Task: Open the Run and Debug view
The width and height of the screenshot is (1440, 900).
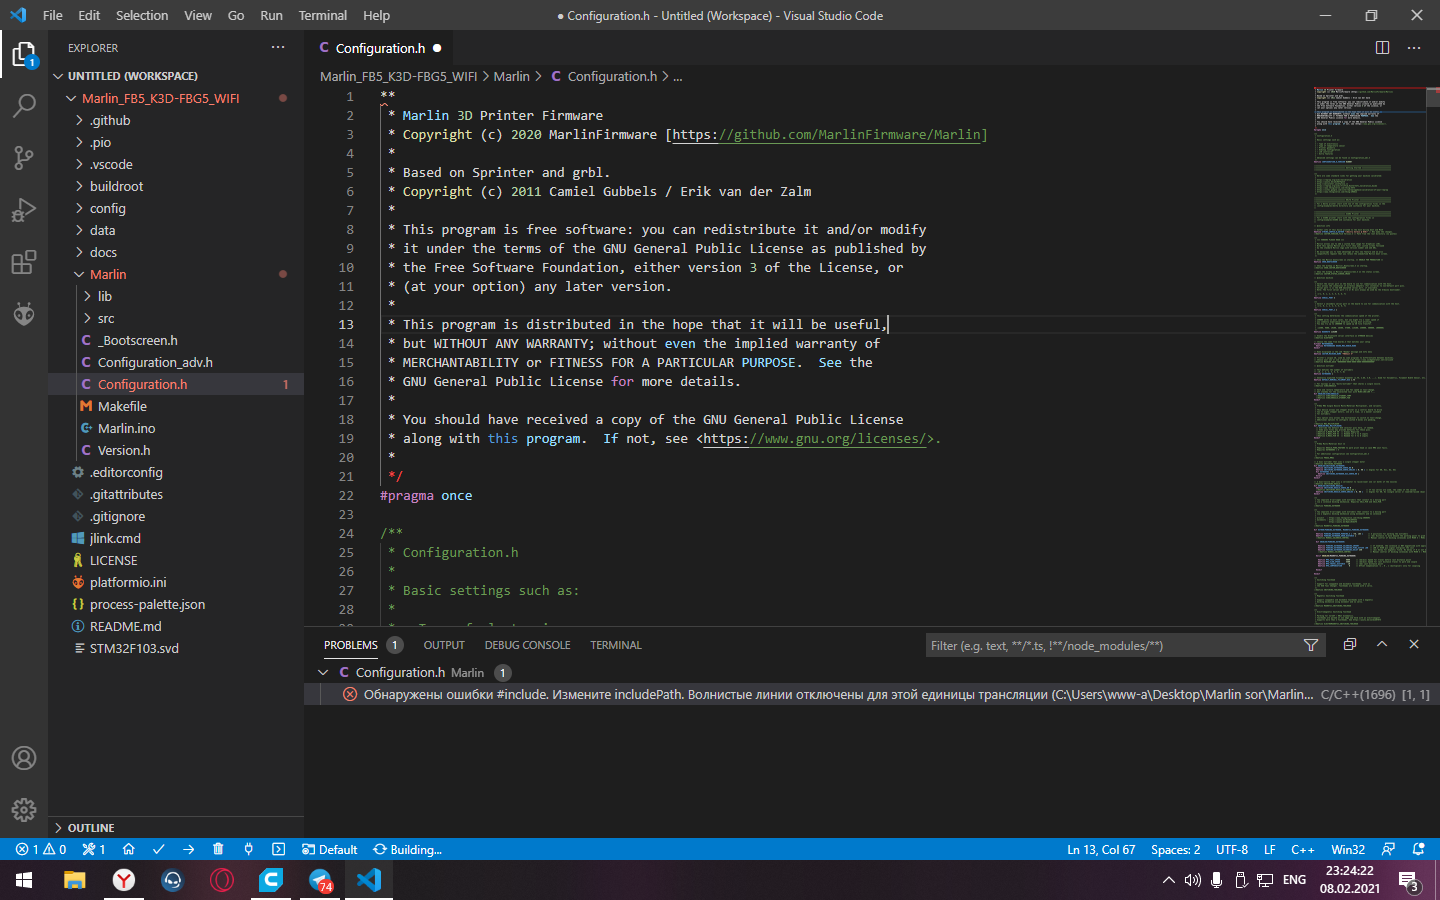Action: click(x=24, y=210)
